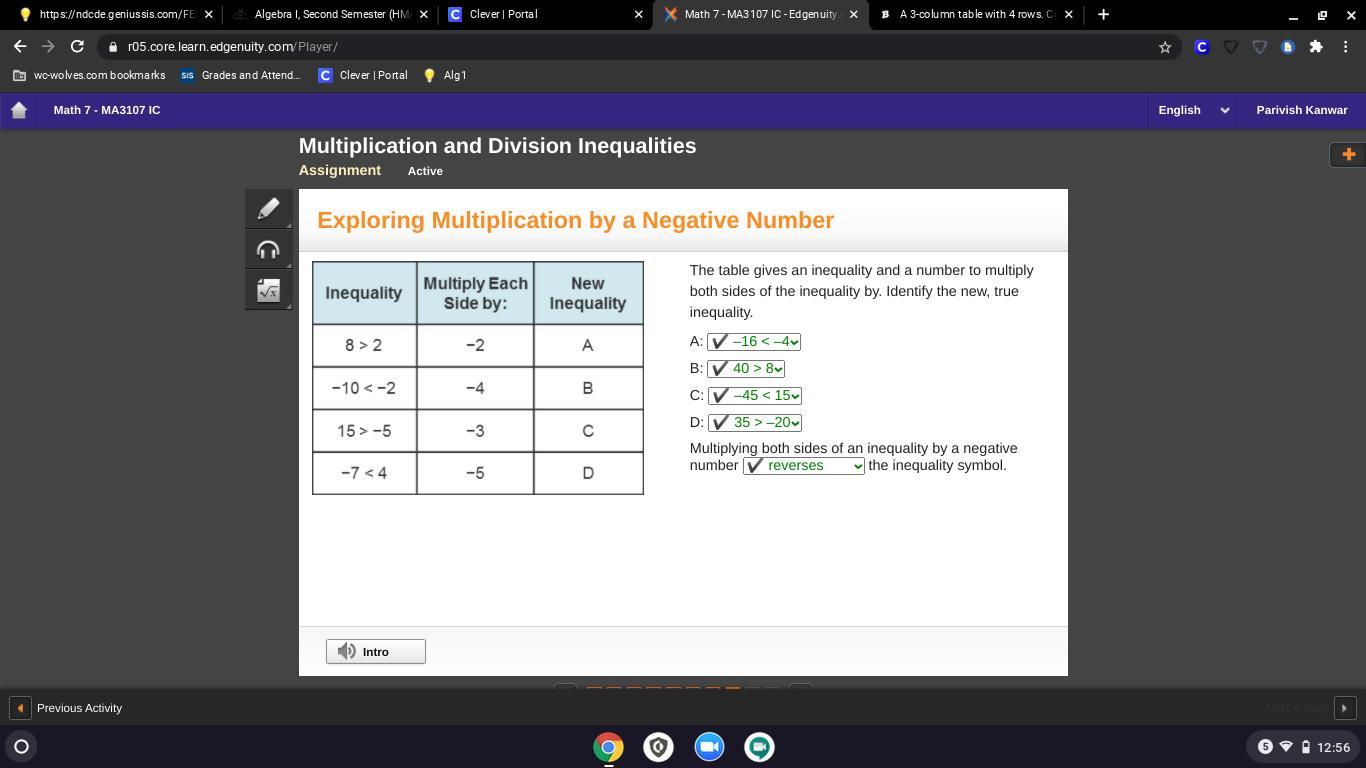
Task: Click the orange plus button at right
Action: click(1348, 154)
